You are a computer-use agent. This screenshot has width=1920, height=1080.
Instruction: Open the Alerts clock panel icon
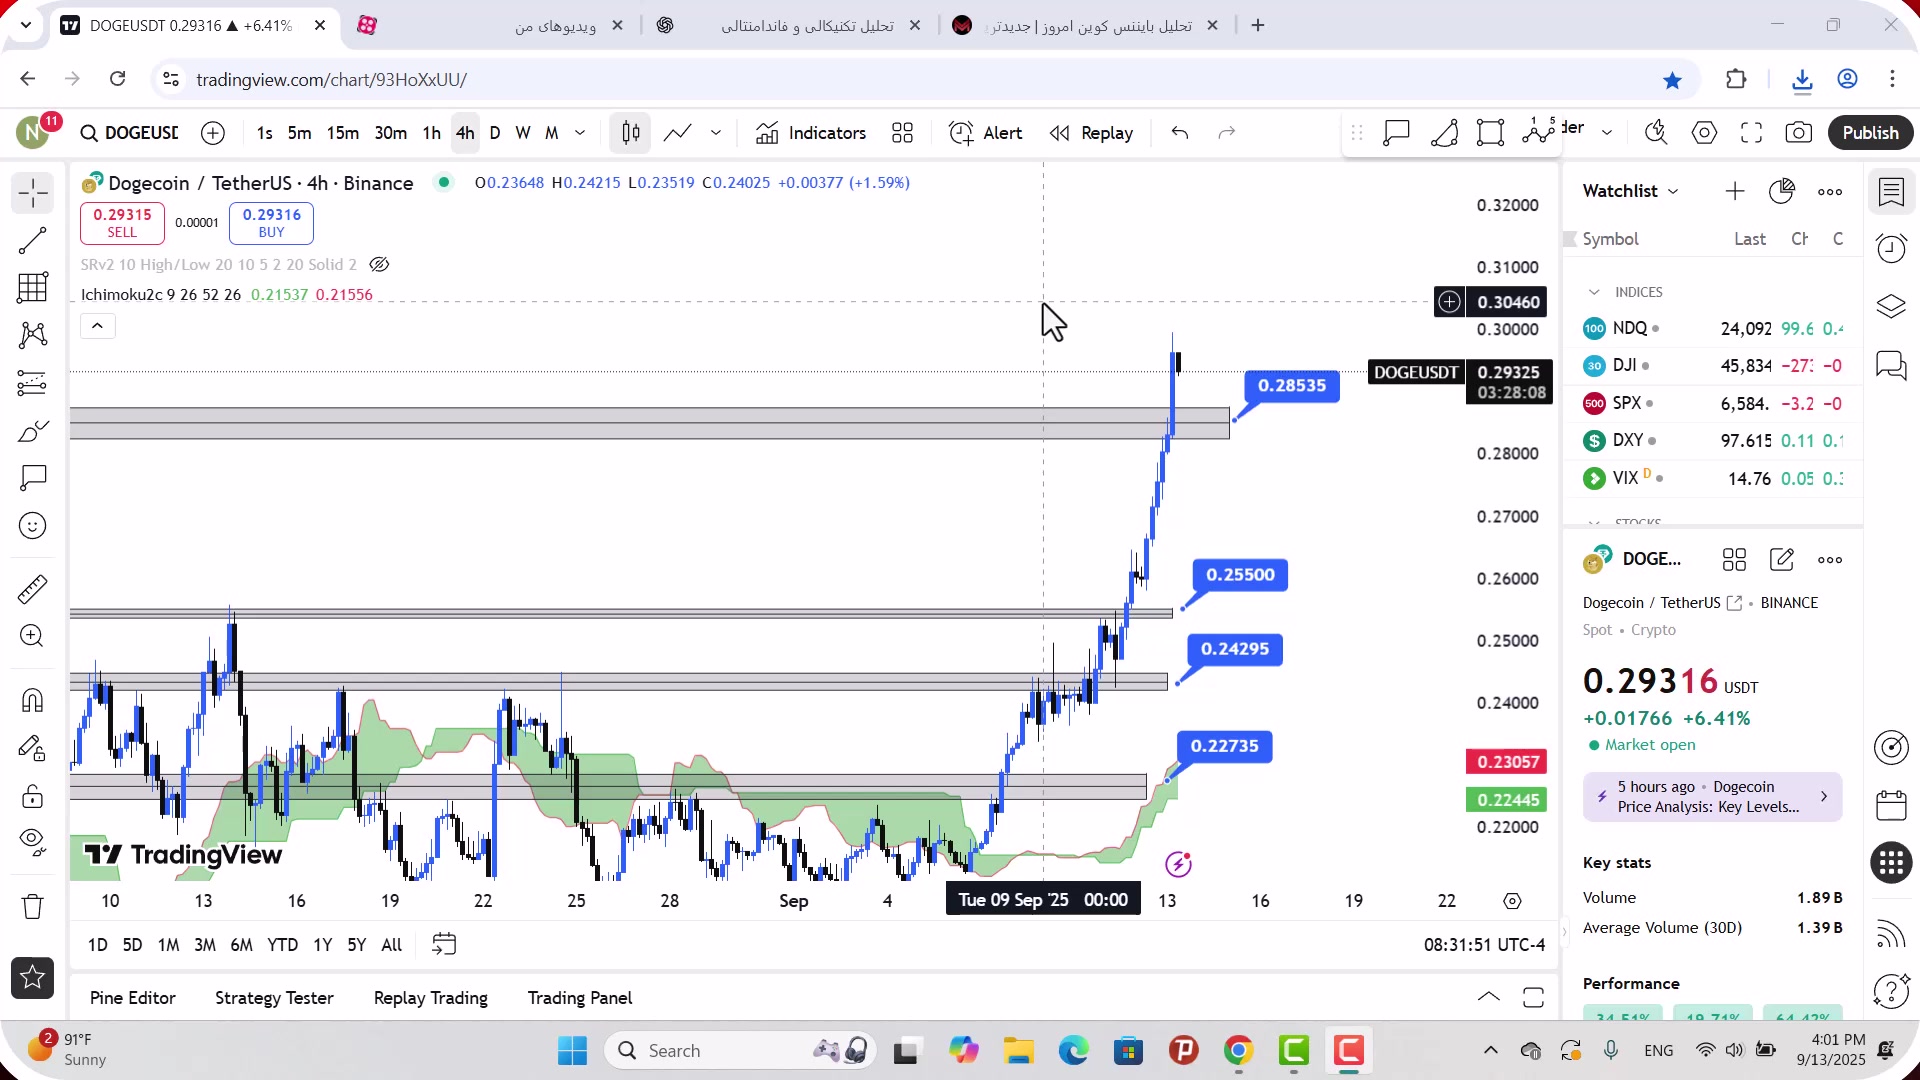coord(1892,248)
